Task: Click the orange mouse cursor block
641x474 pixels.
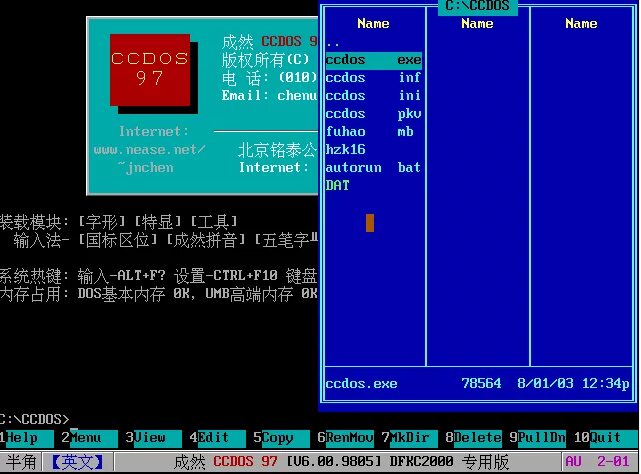Action: [370, 223]
